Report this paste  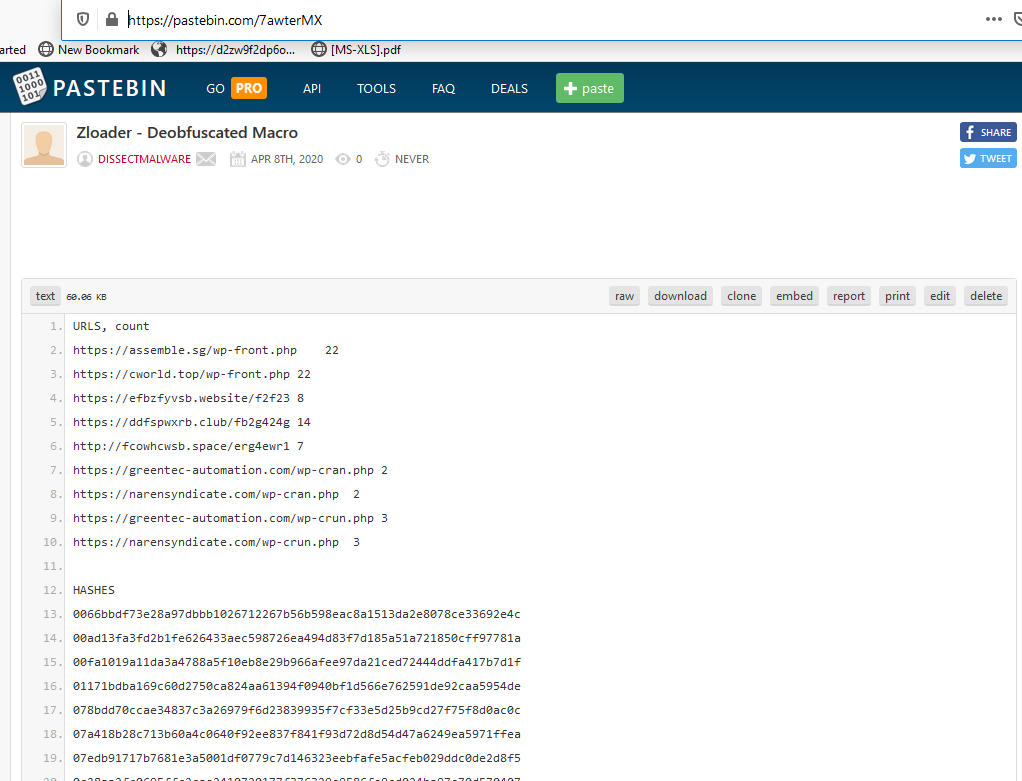click(849, 296)
